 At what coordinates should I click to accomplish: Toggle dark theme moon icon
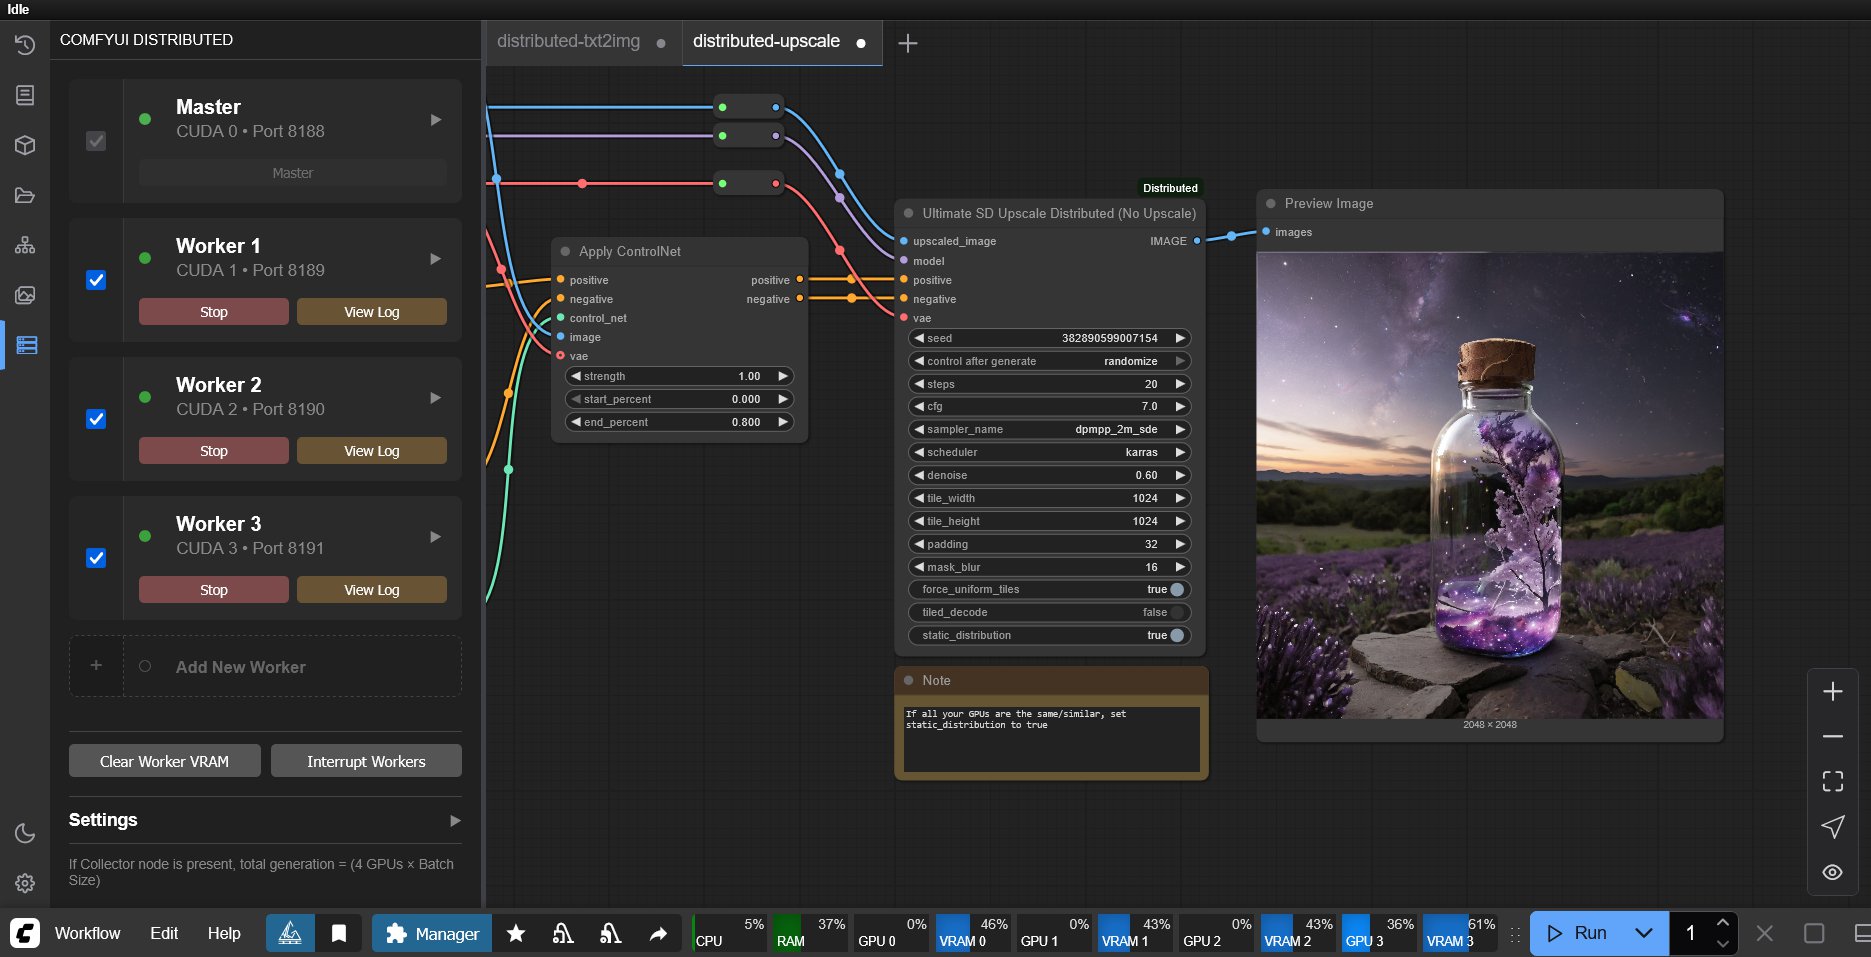[x=25, y=833]
